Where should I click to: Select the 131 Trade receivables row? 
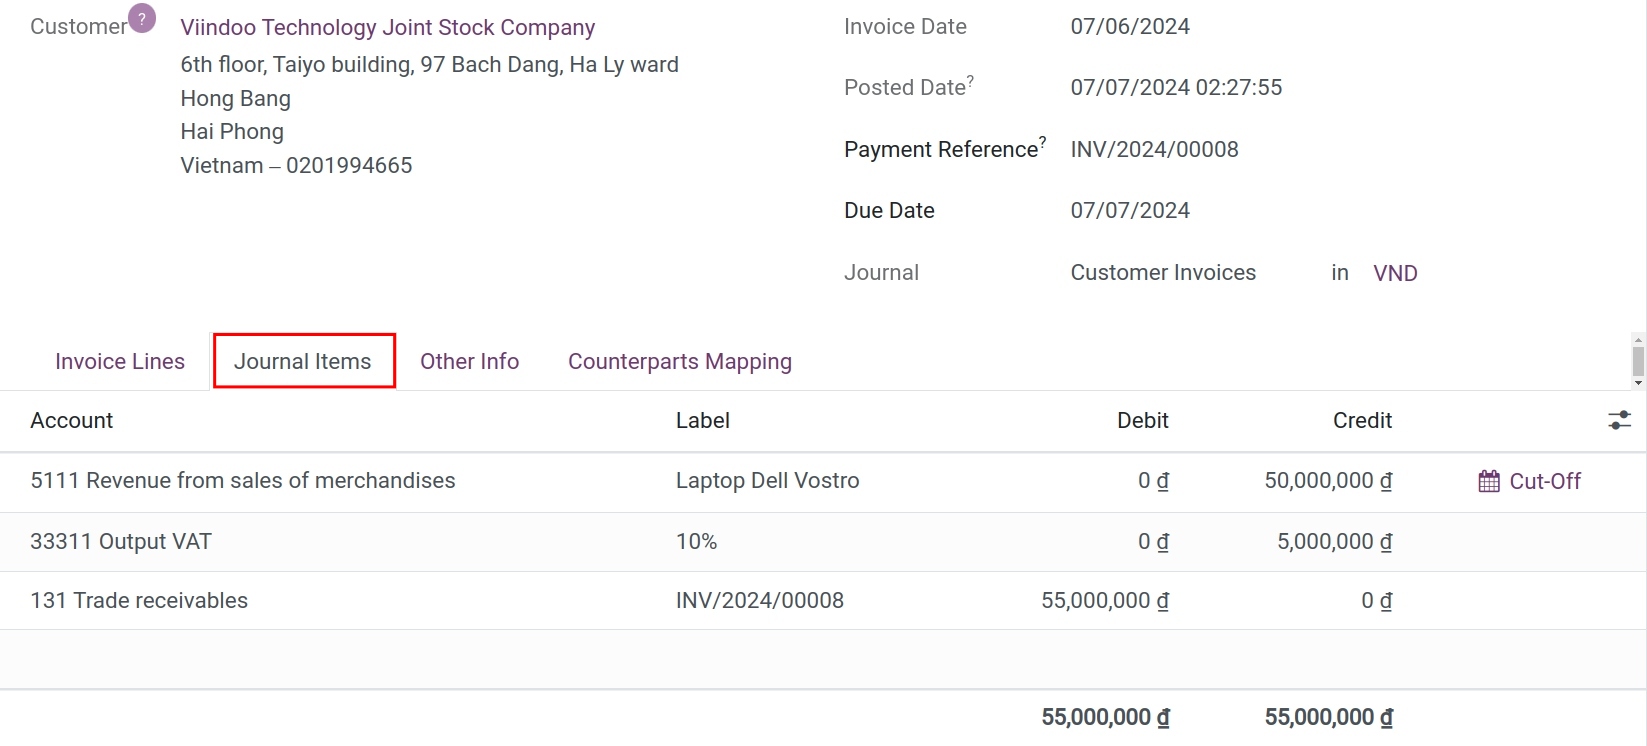[x=139, y=600]
